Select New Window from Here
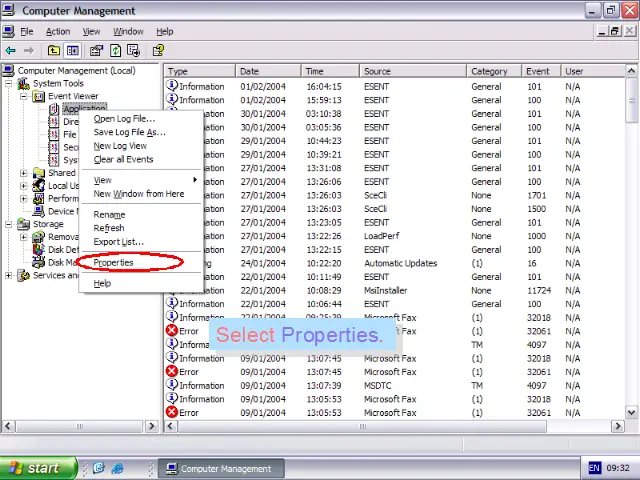 [141, 194]
